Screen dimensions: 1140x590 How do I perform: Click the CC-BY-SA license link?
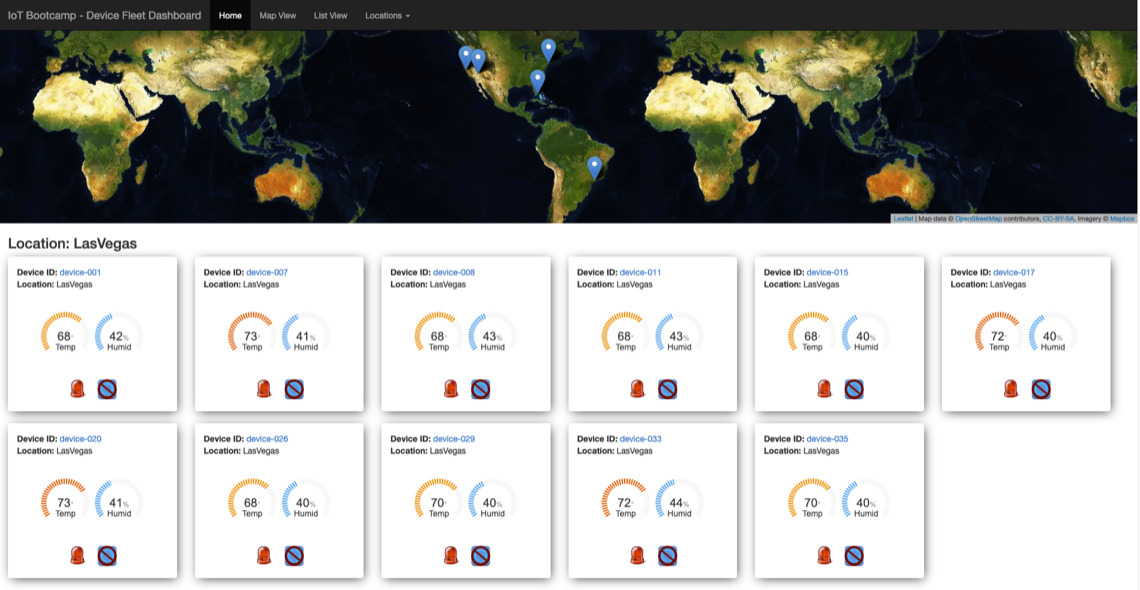[x=1058, y=218]
